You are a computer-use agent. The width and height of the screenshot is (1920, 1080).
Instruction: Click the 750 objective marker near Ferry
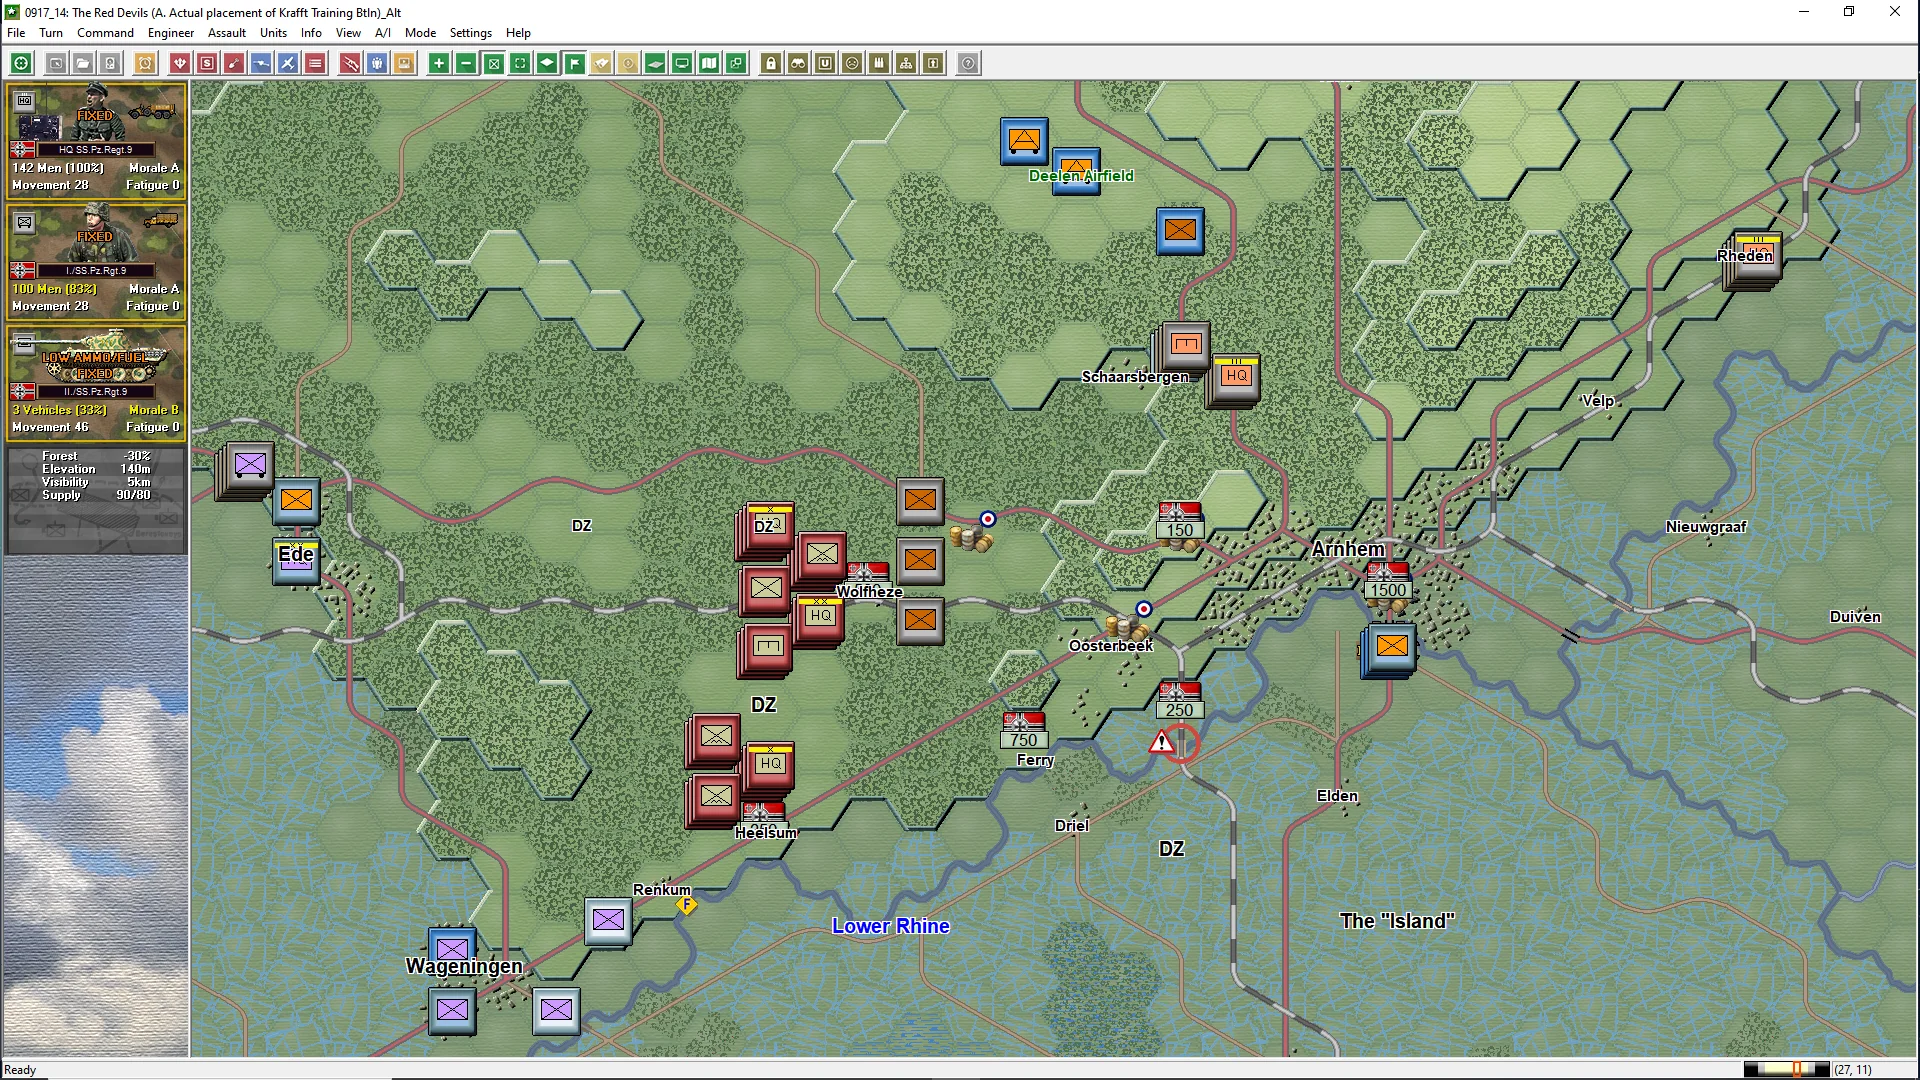coord(1023,731)
